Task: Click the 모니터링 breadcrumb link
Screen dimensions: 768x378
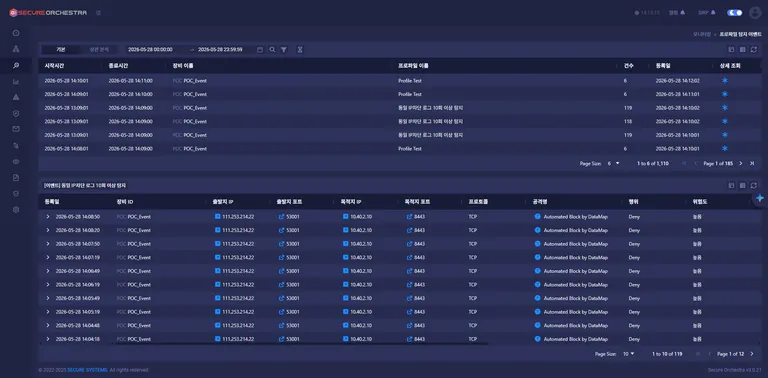Action: click(x=702, y=34)
